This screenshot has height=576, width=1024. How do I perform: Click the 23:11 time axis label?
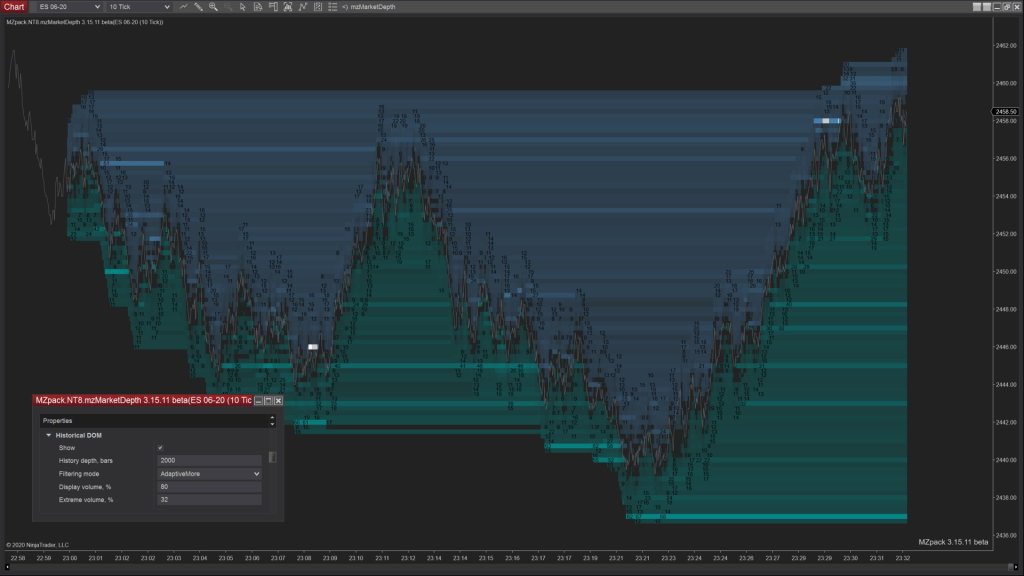382,558
